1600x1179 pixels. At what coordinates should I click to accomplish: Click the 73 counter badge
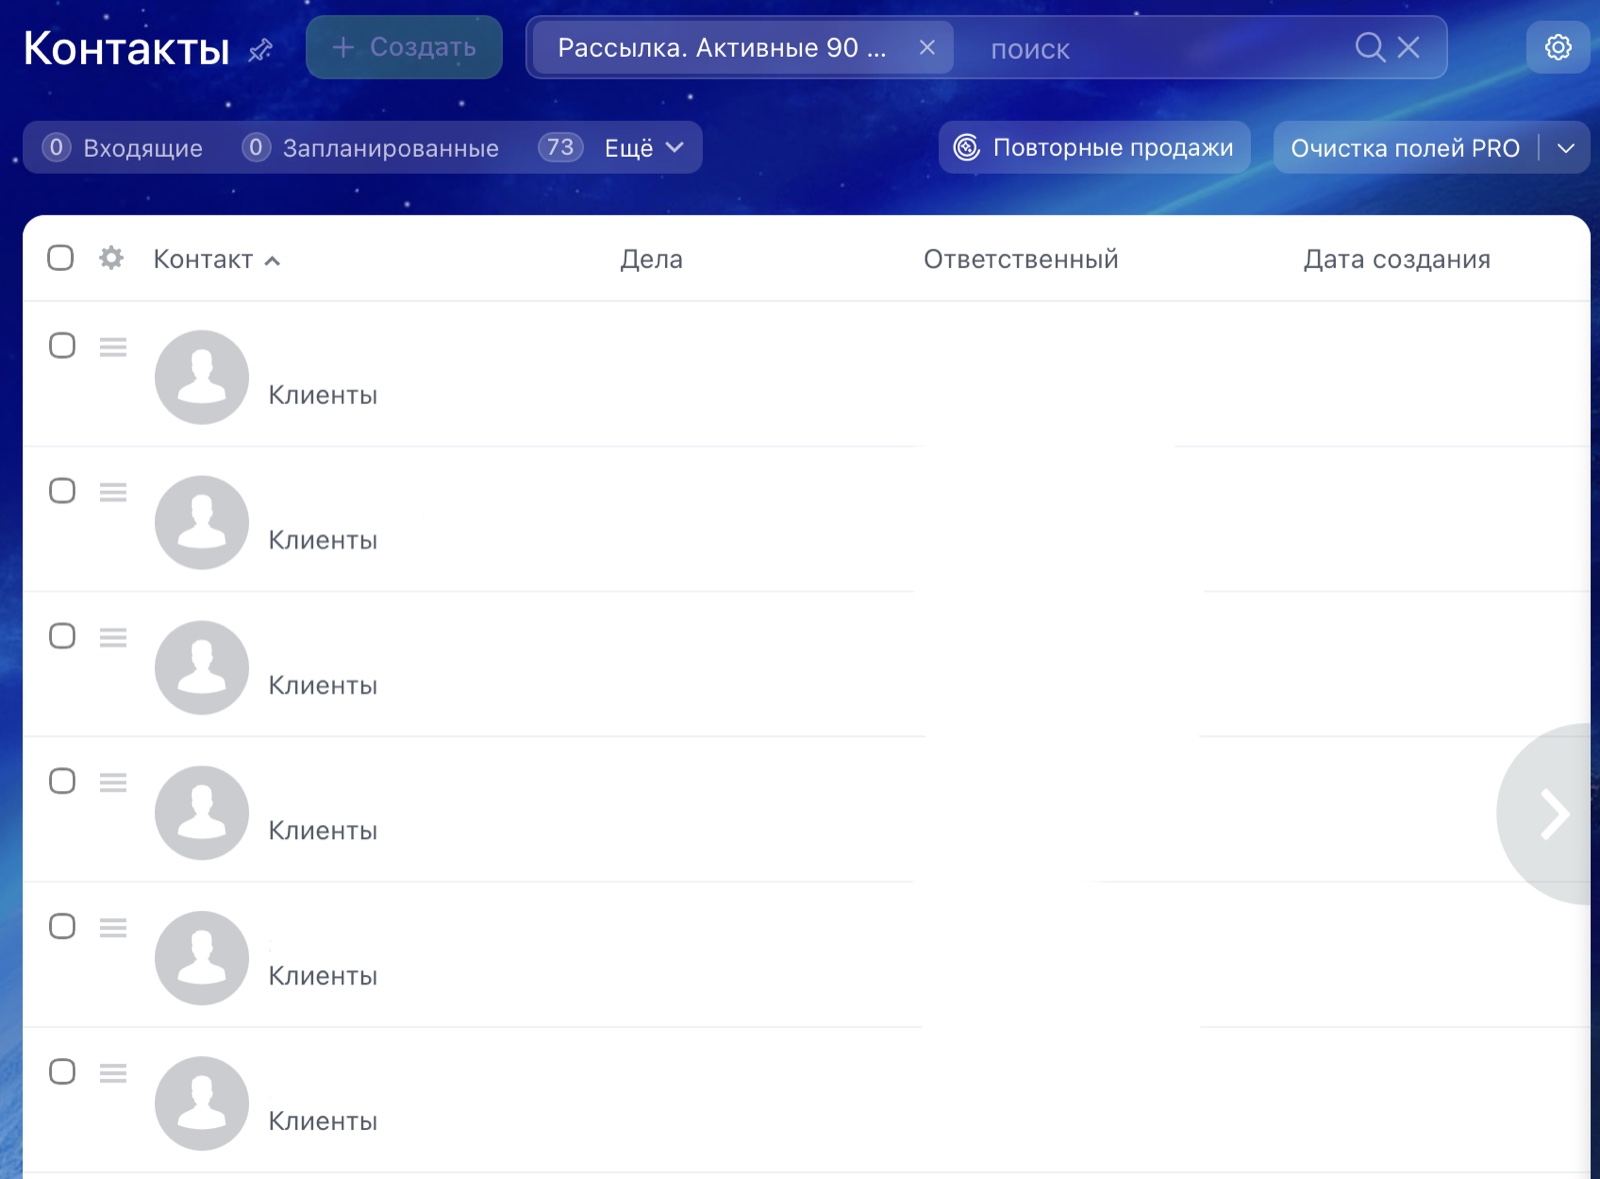pyautogui.click(x=560, y=148)
